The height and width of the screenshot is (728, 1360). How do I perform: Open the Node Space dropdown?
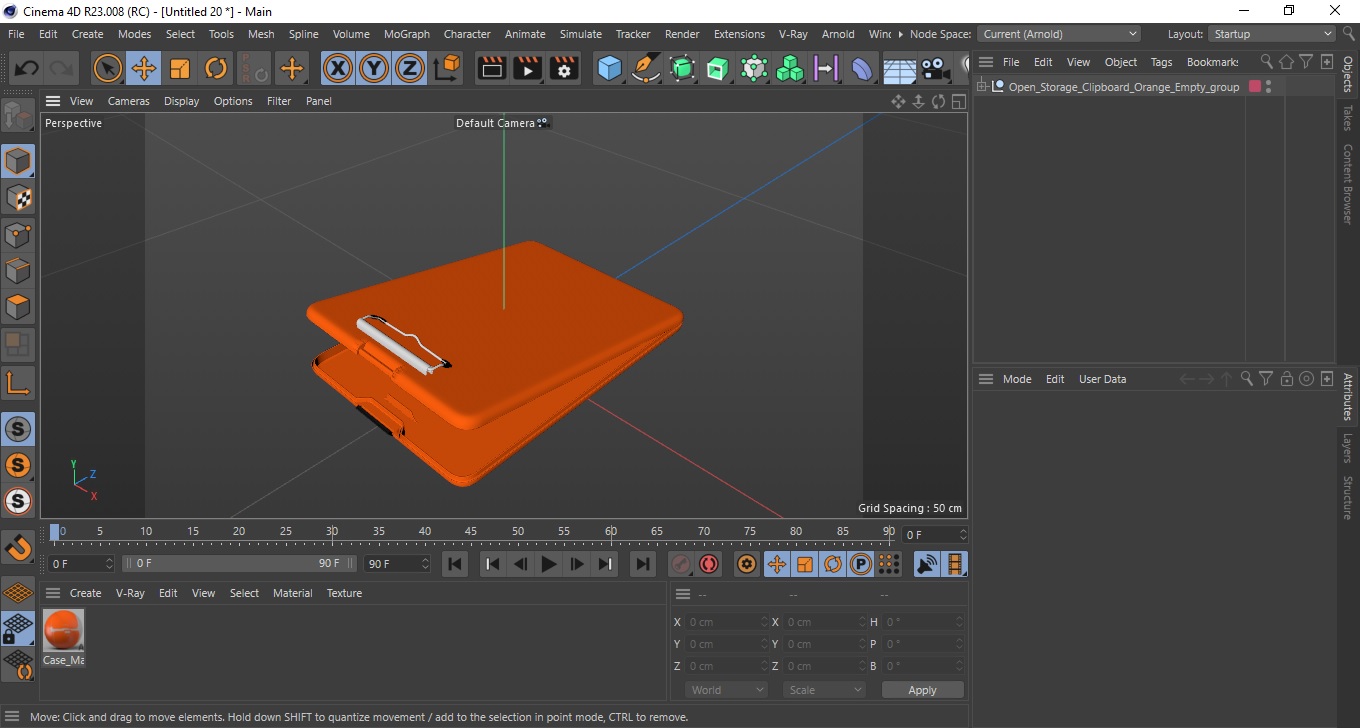(x=1060, y=34)
